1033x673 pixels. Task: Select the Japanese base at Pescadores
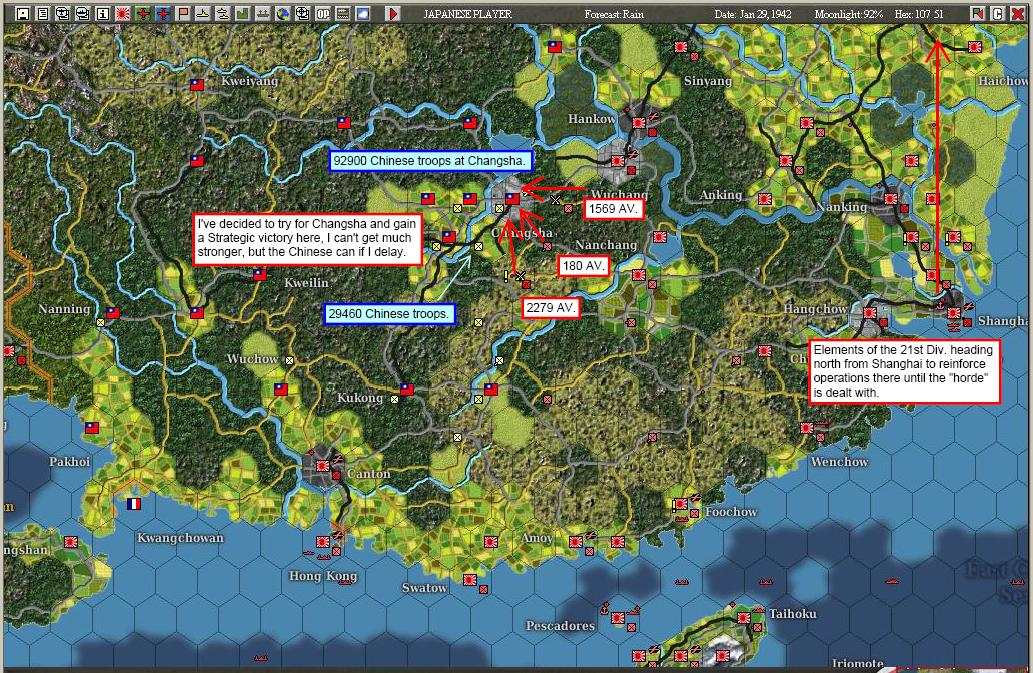pyautogui.click(x=617, y=618)
